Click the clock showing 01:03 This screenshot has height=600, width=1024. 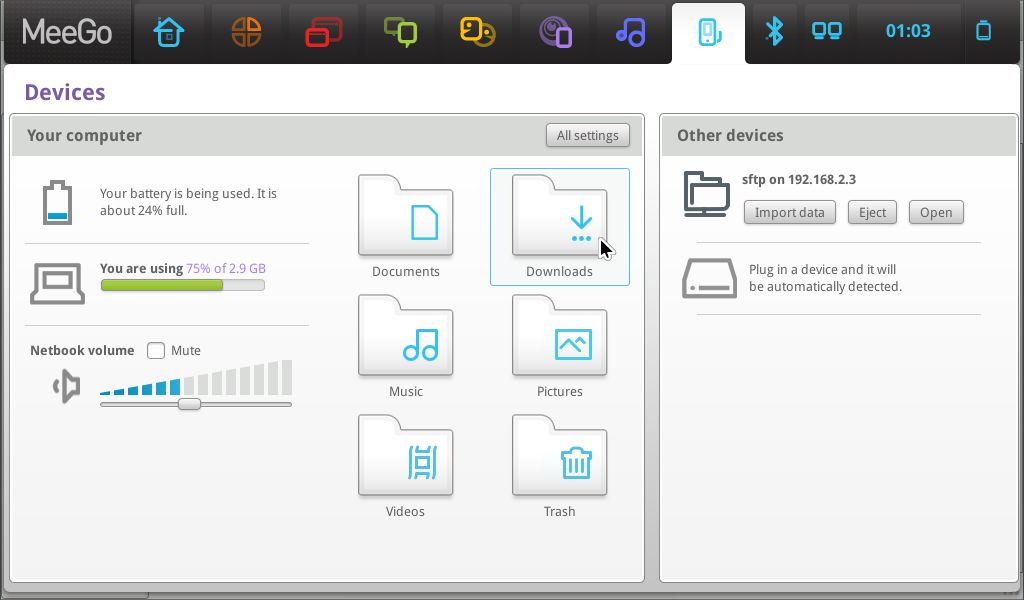click(x=908, y=31)
